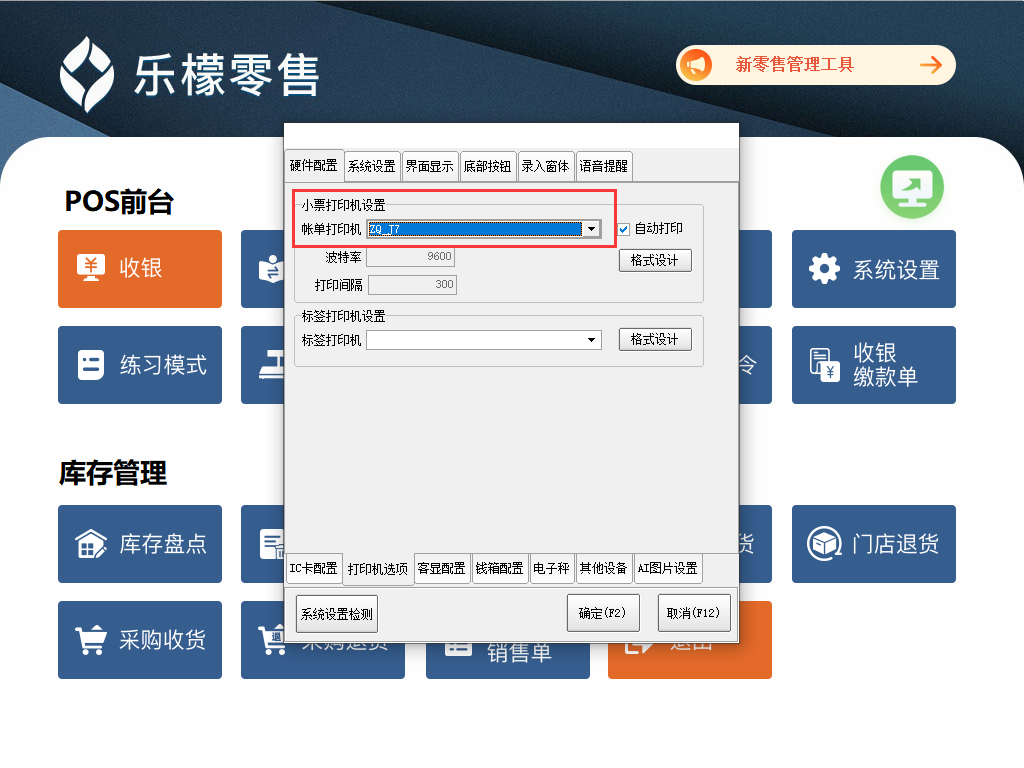Click the 系统设置检测 button
This screenshot has height=768, width=1024.
tap(336, 614)
